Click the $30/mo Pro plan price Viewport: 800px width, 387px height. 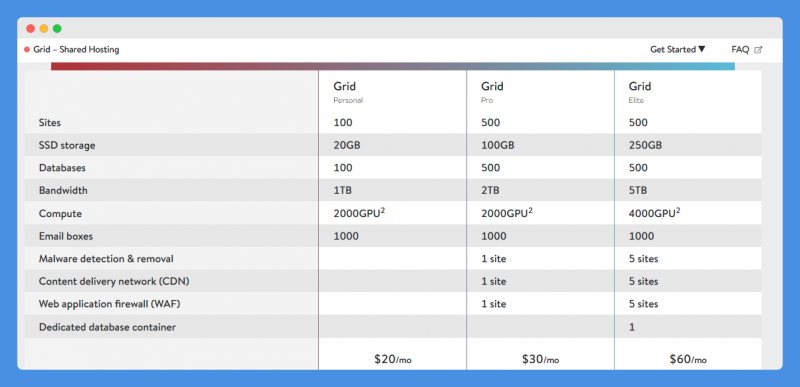(540, 359)
